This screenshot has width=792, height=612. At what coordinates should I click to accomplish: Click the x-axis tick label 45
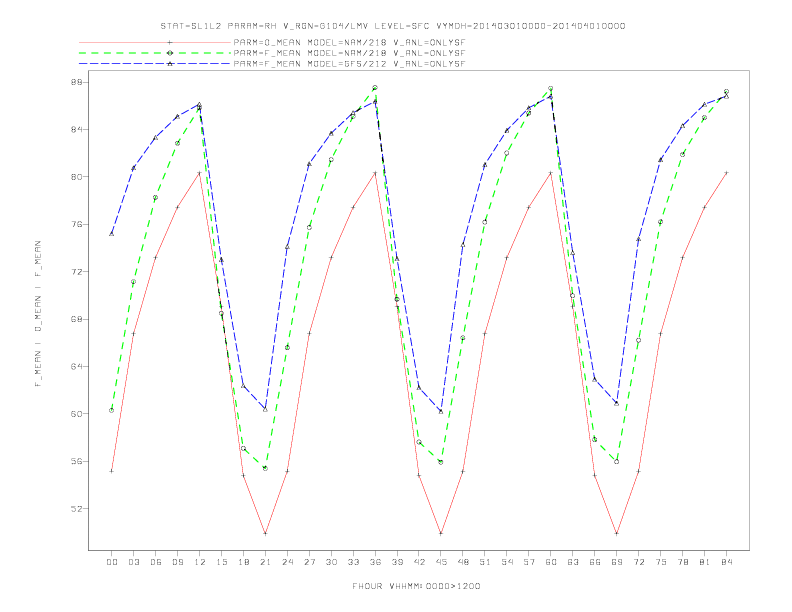pos(441,562)
